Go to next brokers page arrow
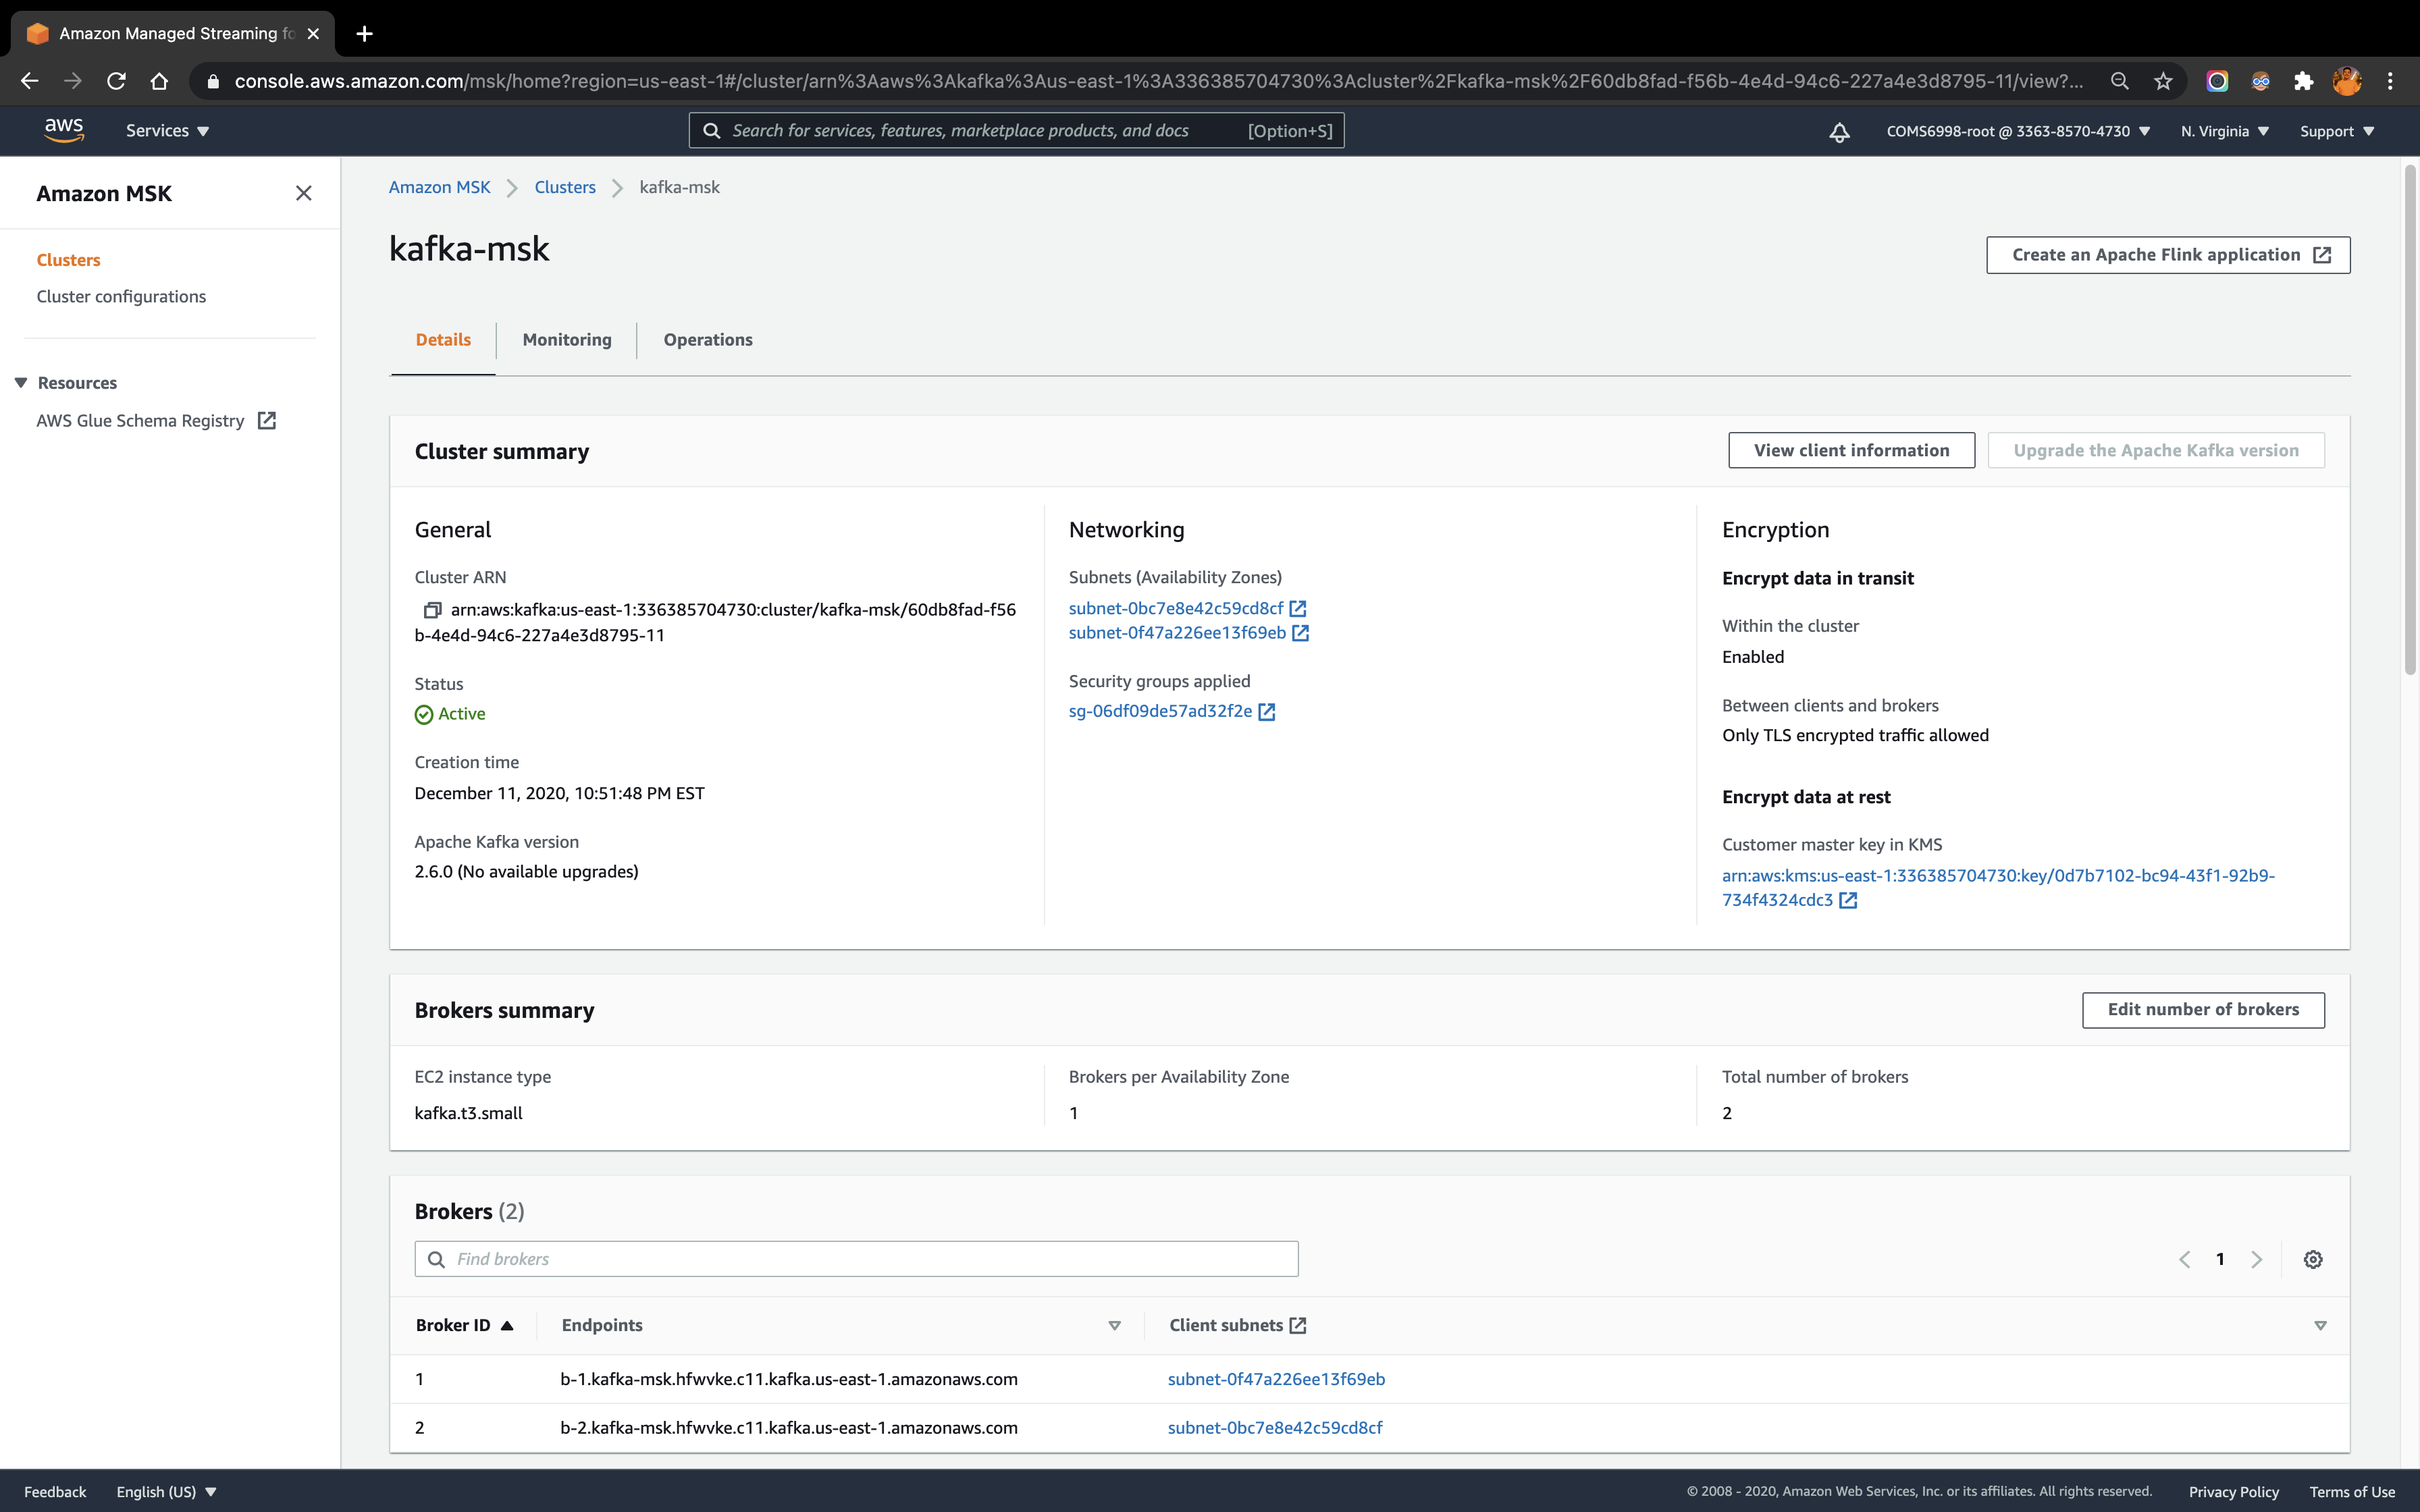The height and width of the screenshot is (1512, 2420). click(2257, 1259)
